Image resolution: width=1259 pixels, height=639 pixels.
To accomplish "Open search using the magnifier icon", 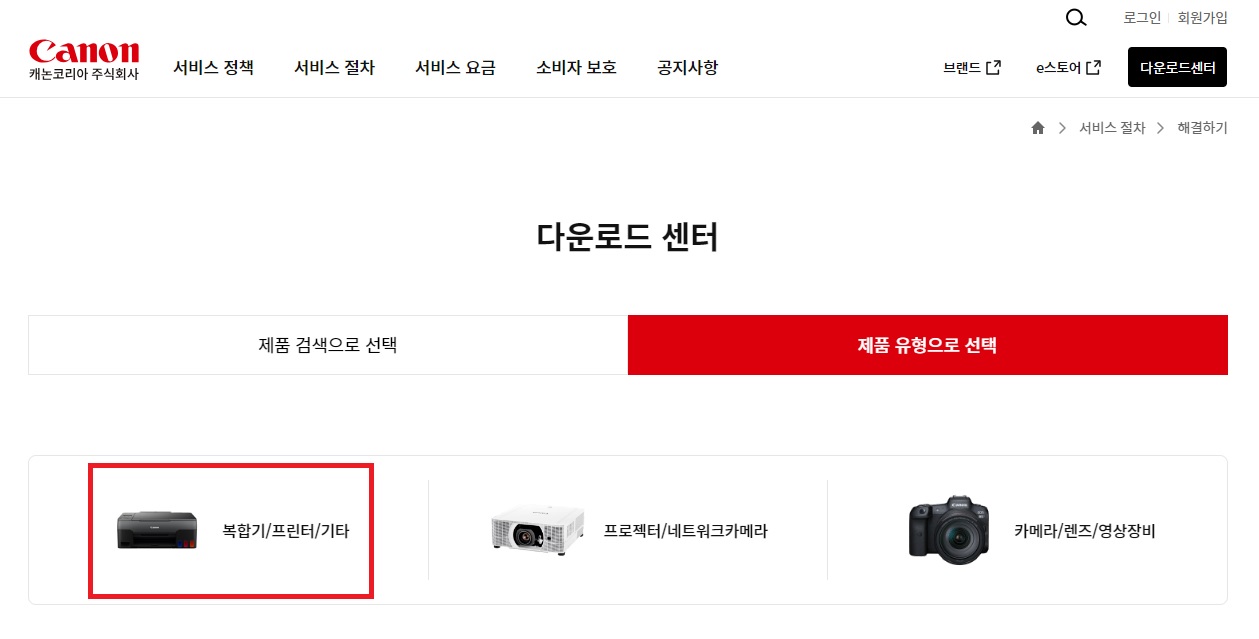I will (1075, 18).
